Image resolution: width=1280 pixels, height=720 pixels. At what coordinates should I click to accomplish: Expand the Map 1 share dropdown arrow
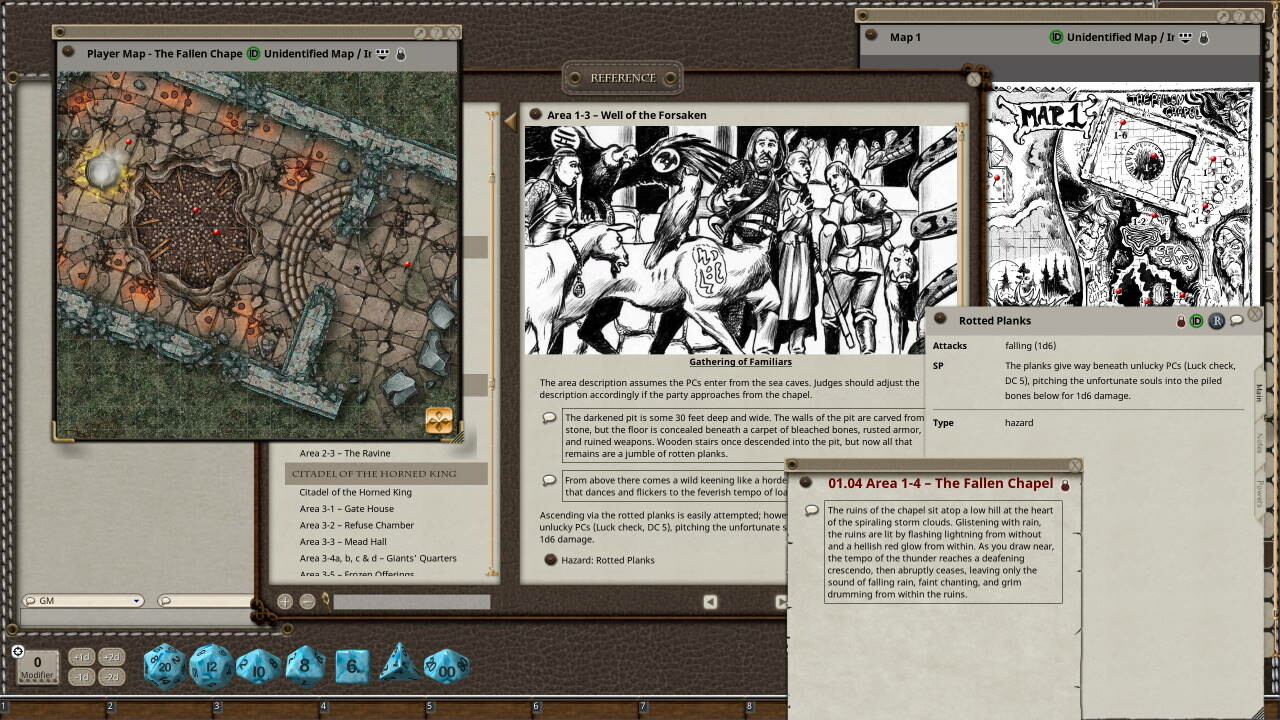pos(1185,37)
